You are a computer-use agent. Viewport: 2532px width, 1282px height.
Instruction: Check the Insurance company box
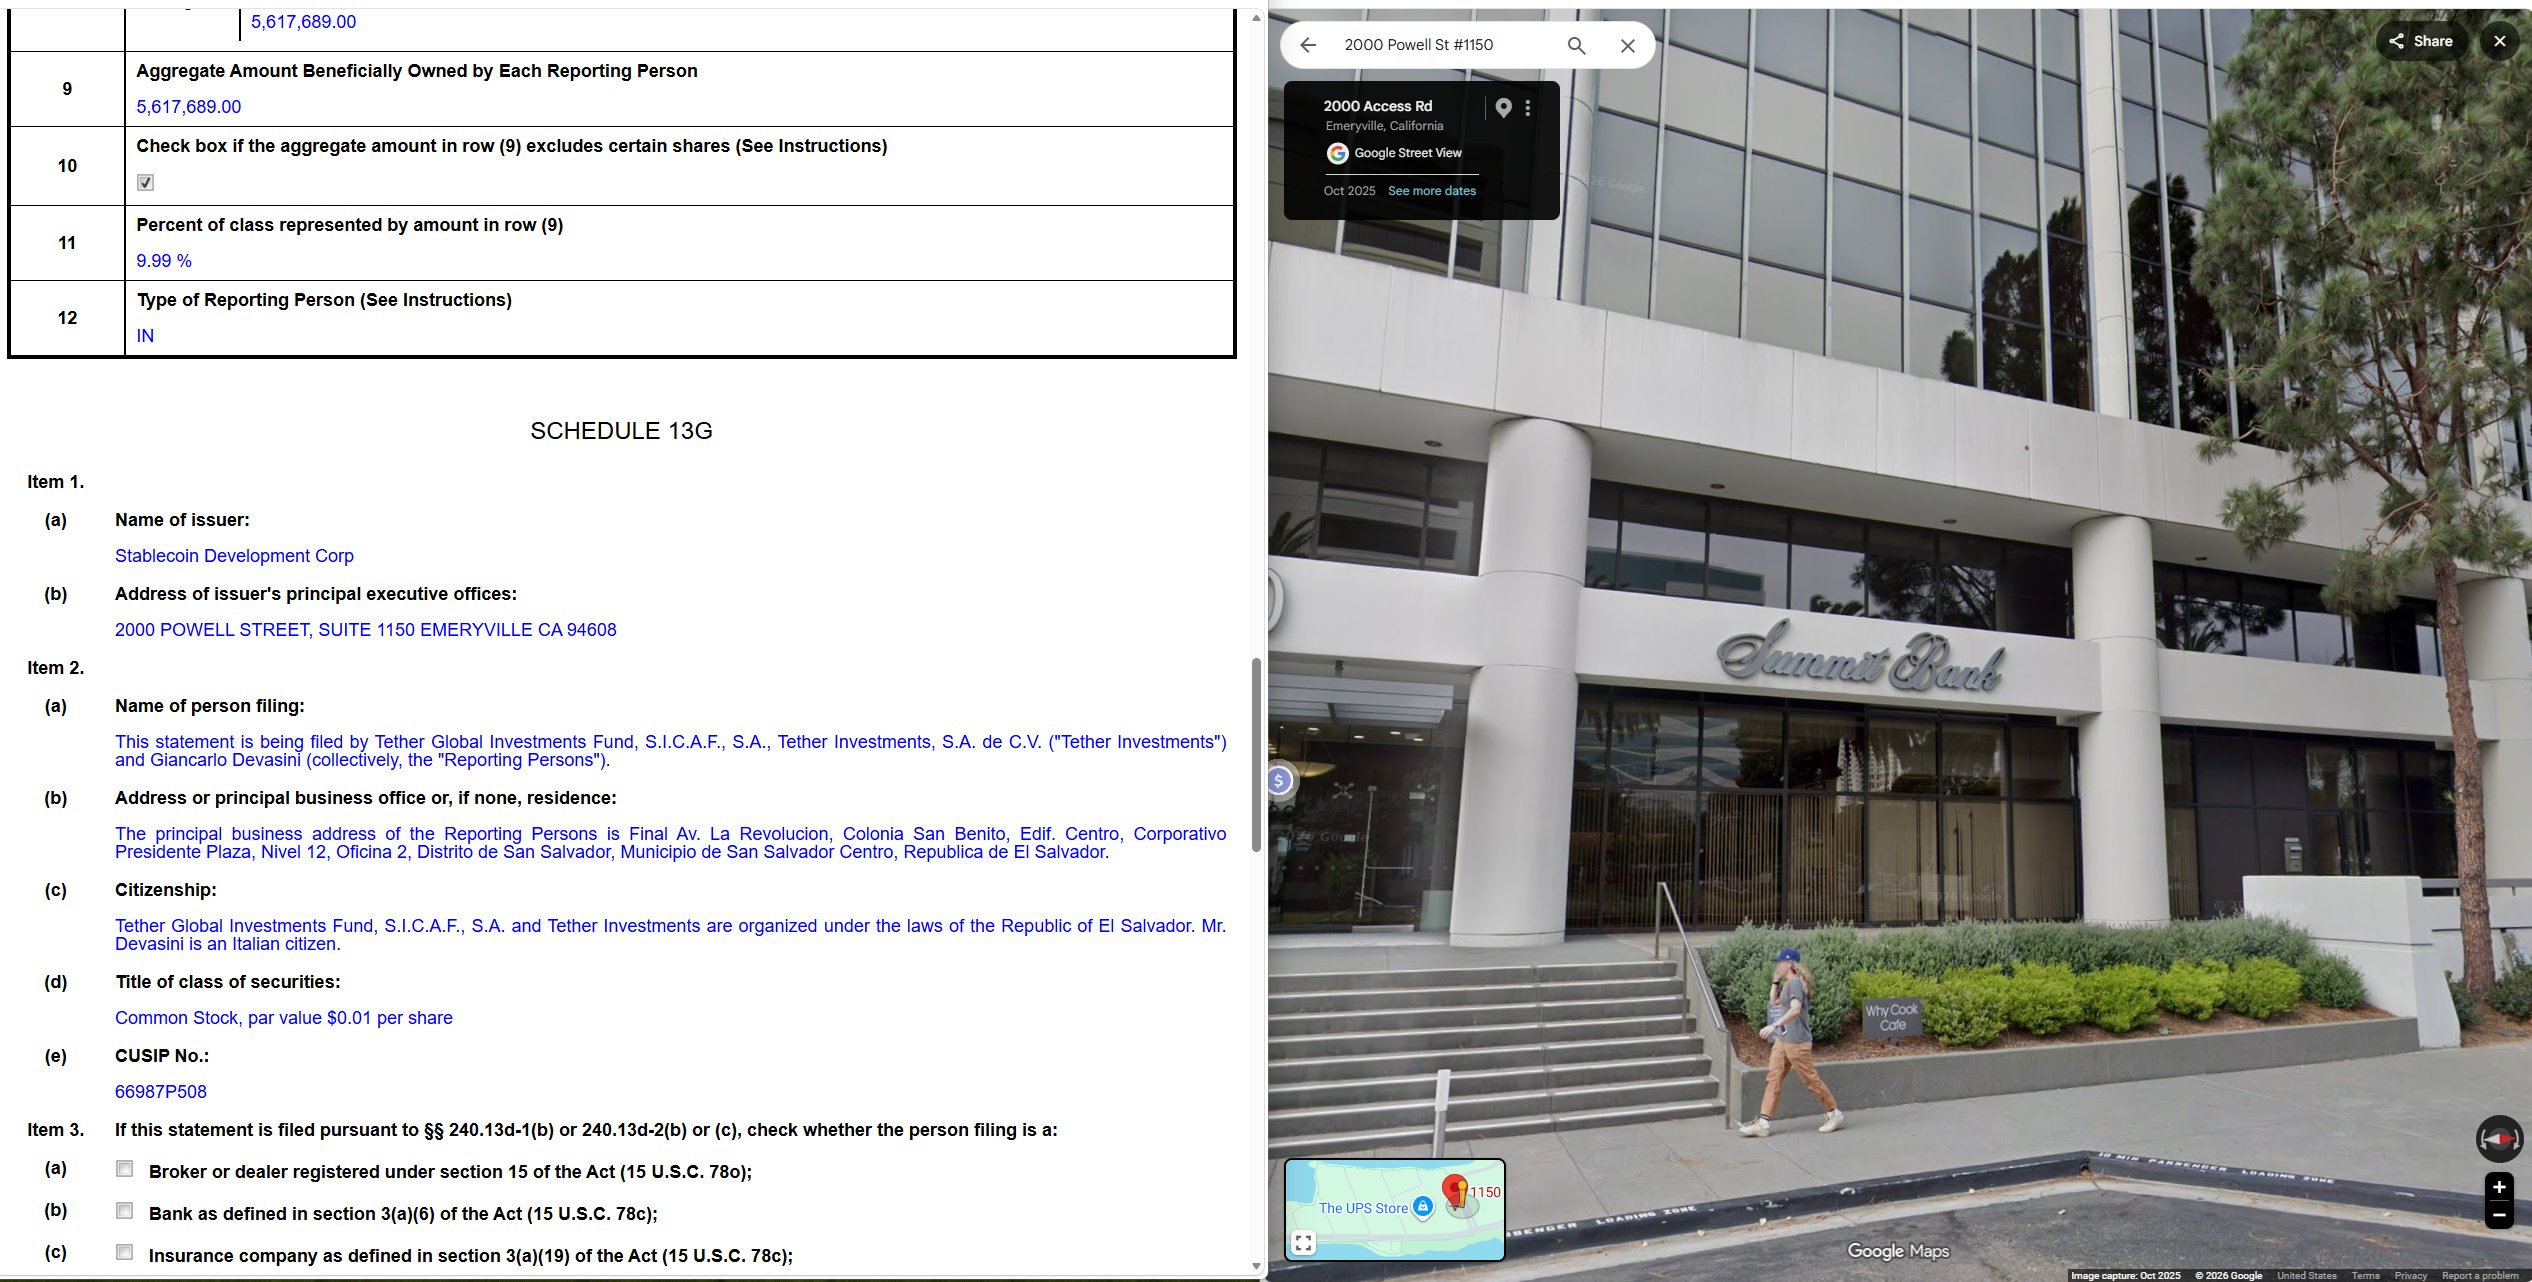coord(125,1253)
